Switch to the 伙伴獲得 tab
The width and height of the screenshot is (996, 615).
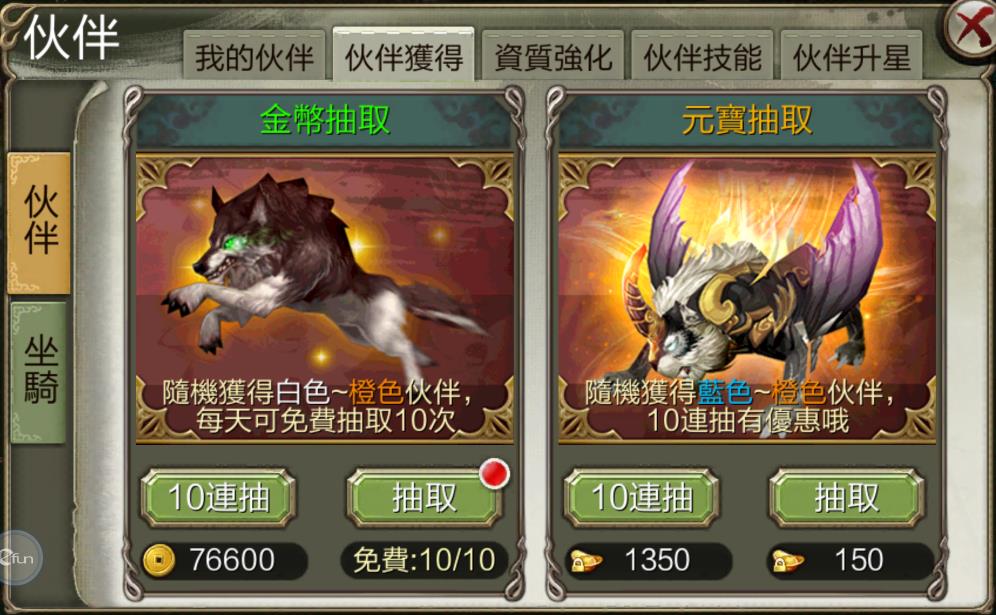pos(403,55)
